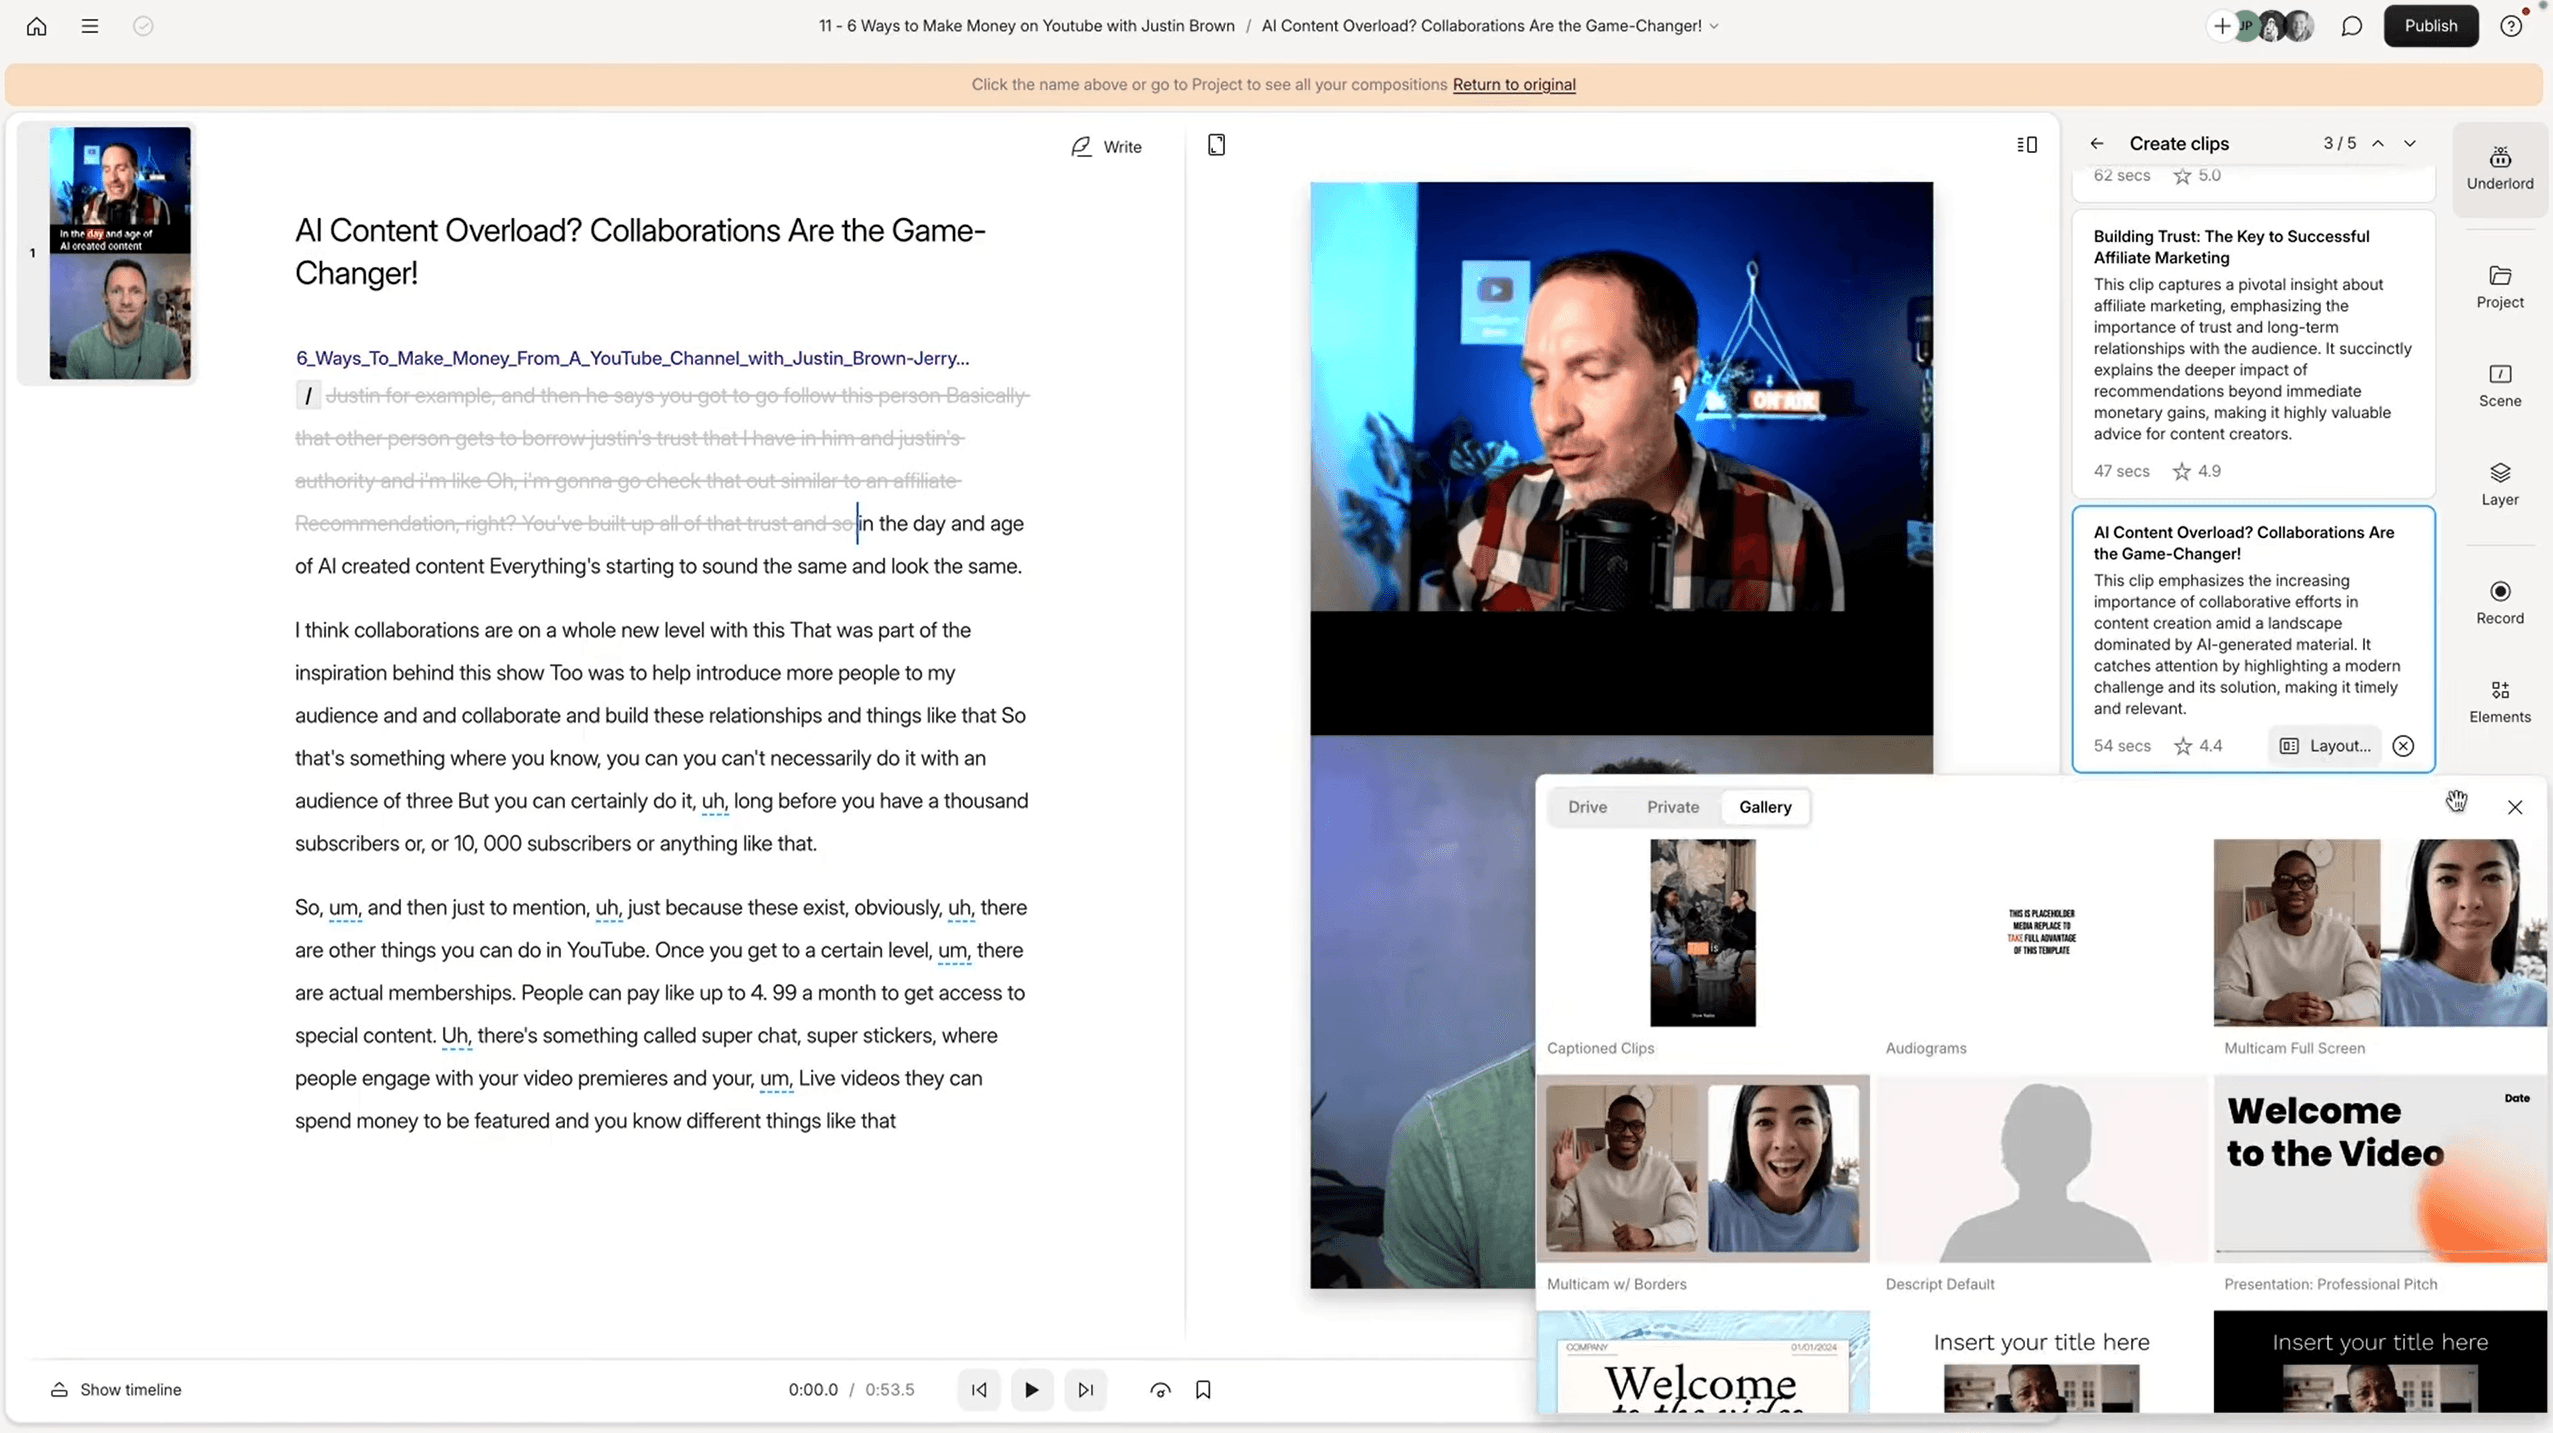Toggle loop playback
The height and width of the screenshot is (1433, 2553).
[x=1160, y=1389]
